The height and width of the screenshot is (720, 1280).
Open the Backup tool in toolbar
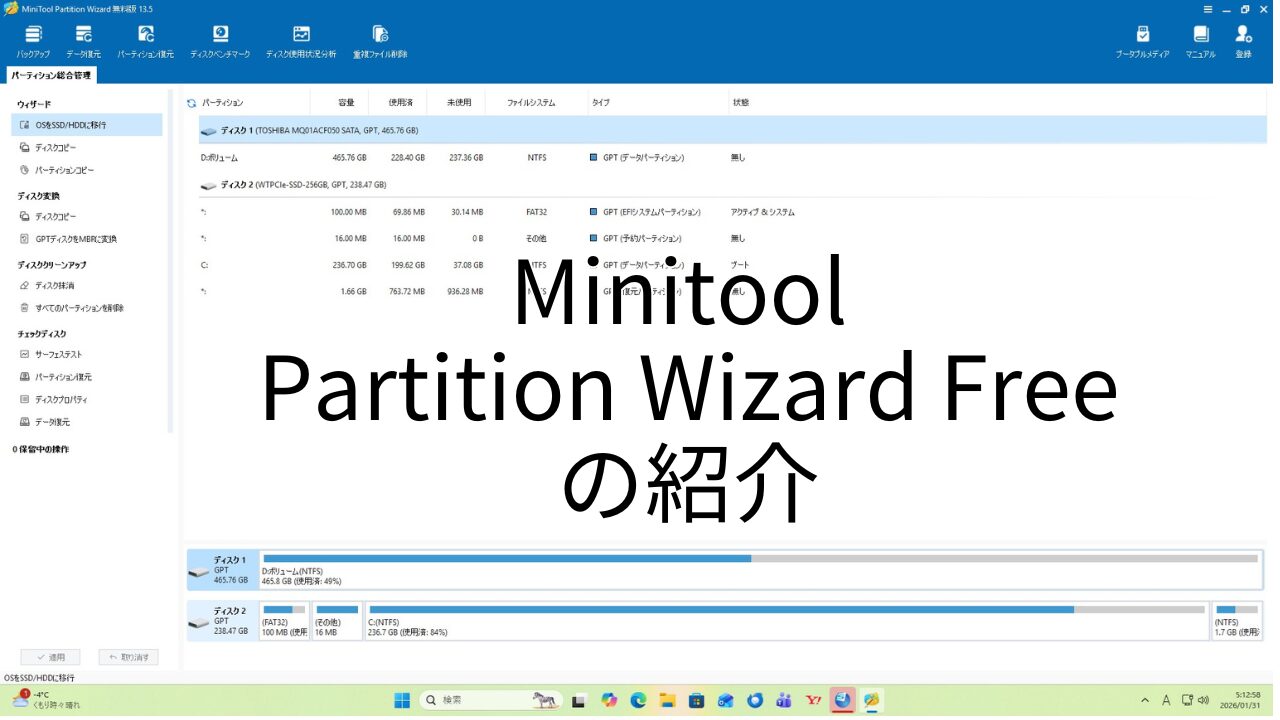33,40
